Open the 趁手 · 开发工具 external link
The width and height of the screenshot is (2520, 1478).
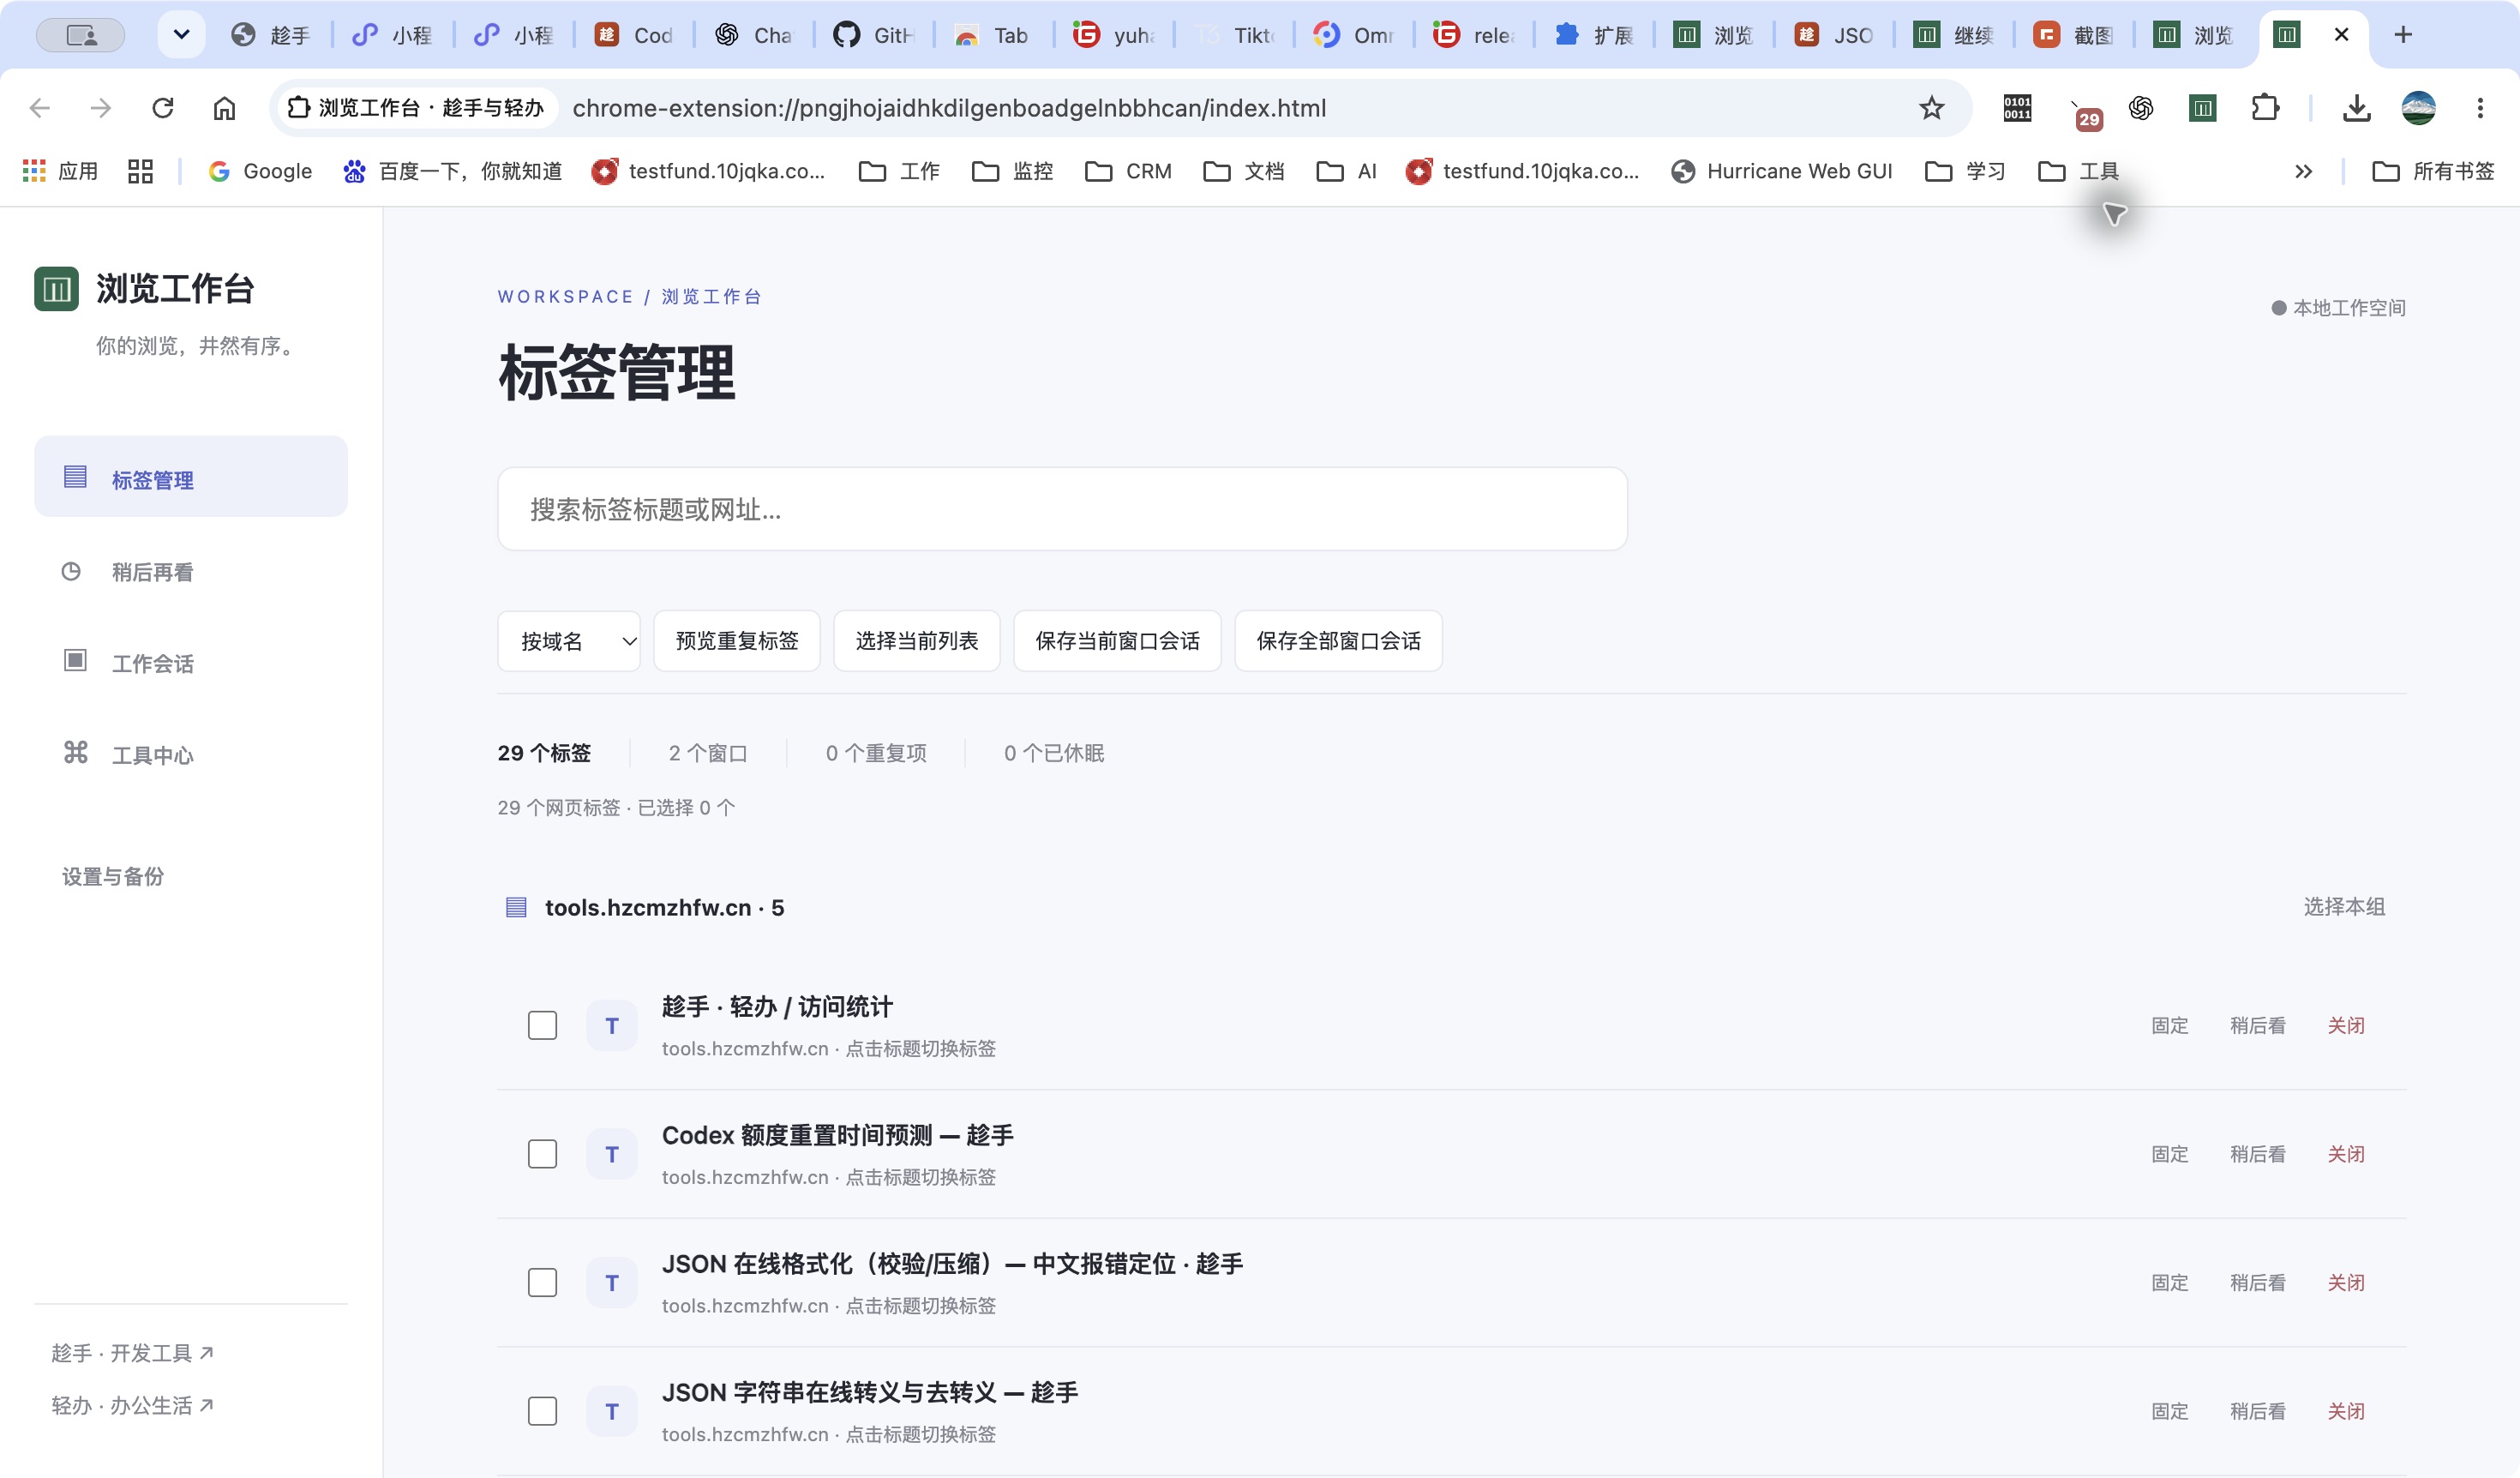[x=132, y=1353]
